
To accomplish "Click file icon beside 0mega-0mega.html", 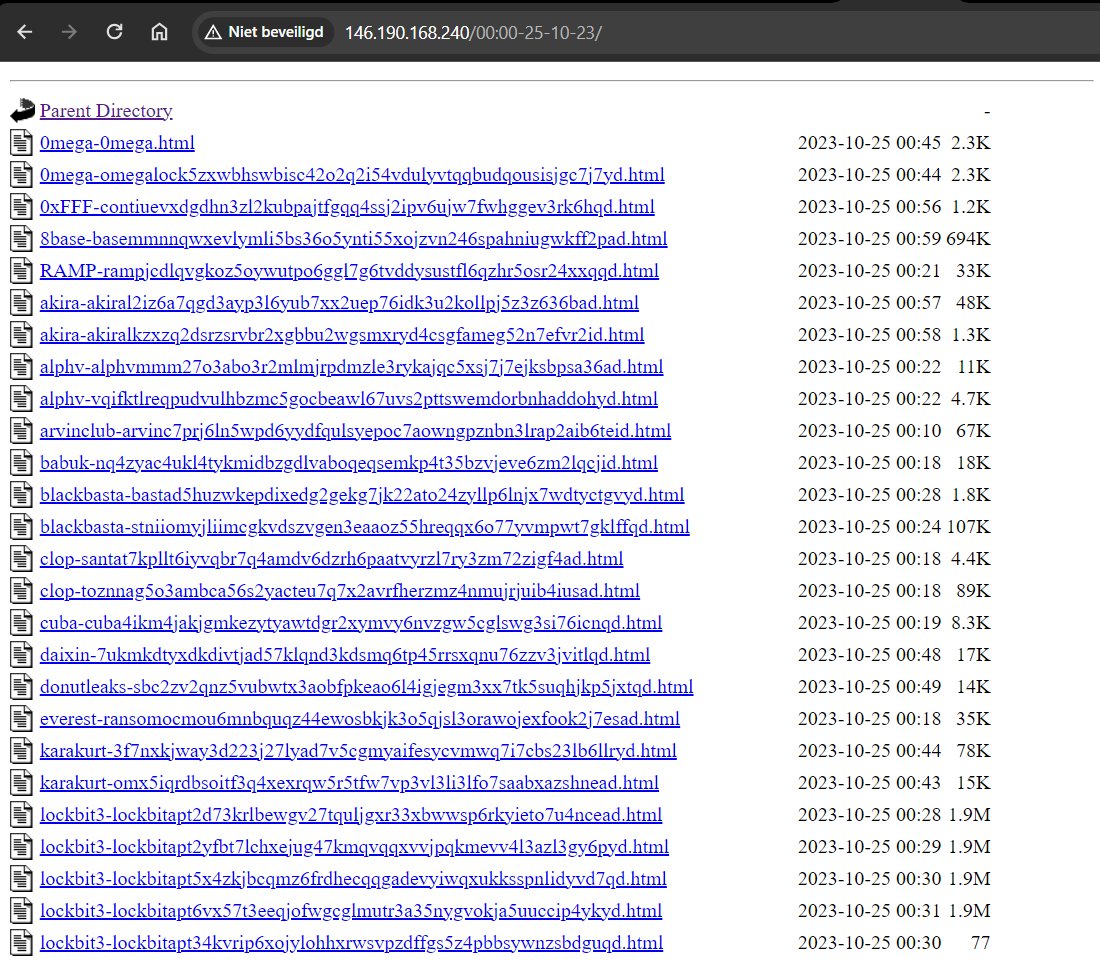I will (22, 143).
